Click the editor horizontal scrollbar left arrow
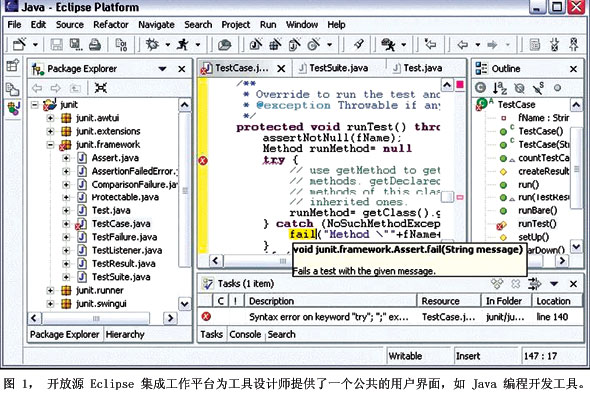Image resolution: width=590 pixels, height=394 pixels. coord(215,260)
